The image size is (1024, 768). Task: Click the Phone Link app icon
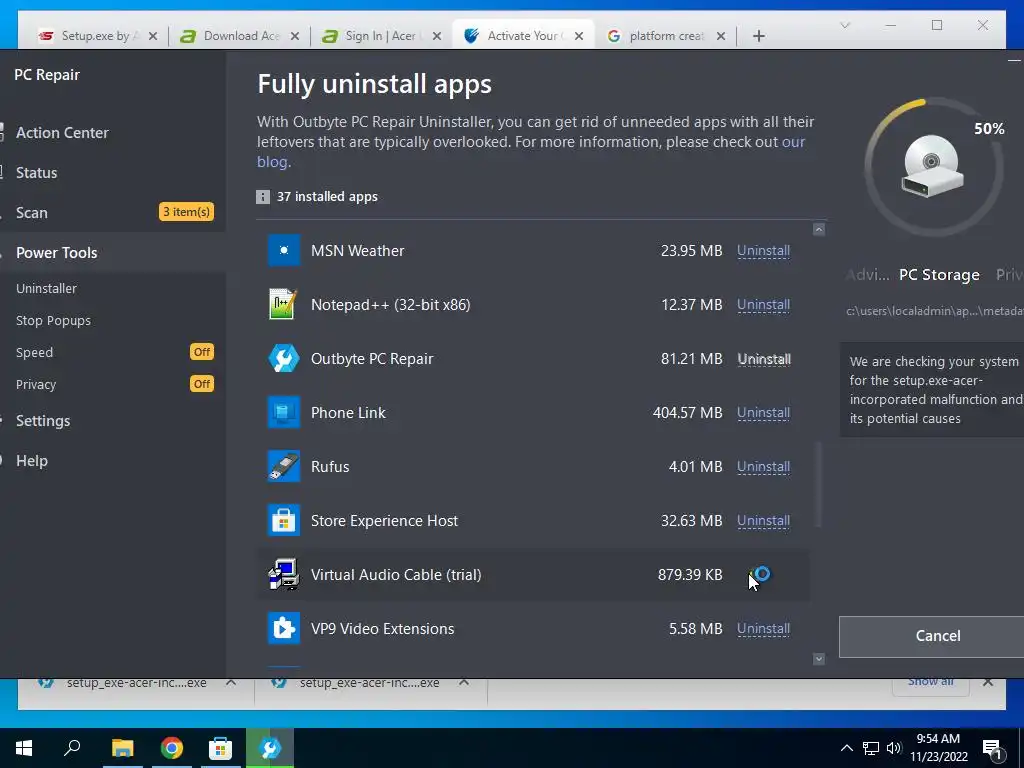coord(283,413)
